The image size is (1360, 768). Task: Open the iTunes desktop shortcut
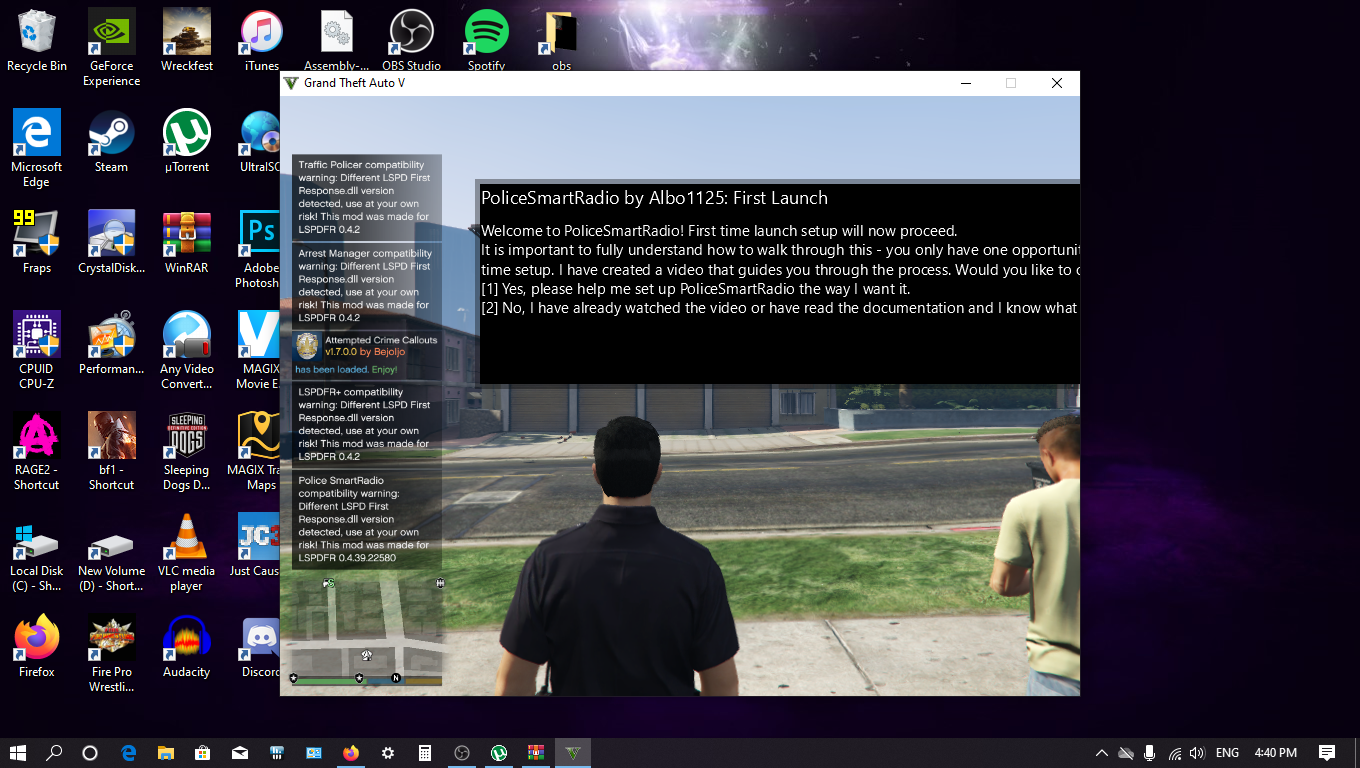pyautogui.click(x=261, y=41)
